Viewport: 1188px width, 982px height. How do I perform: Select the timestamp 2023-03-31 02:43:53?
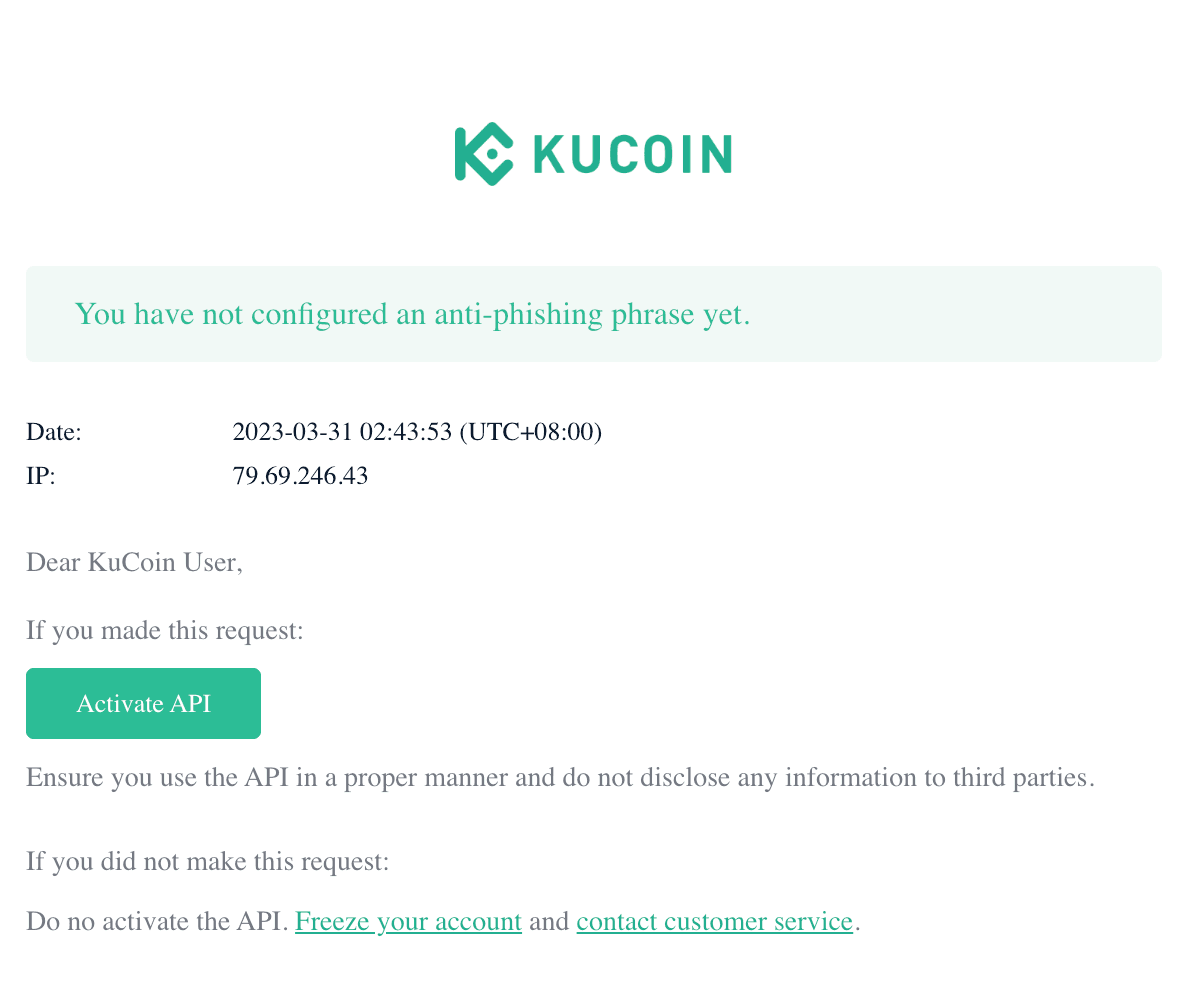(x=342, y=432)
